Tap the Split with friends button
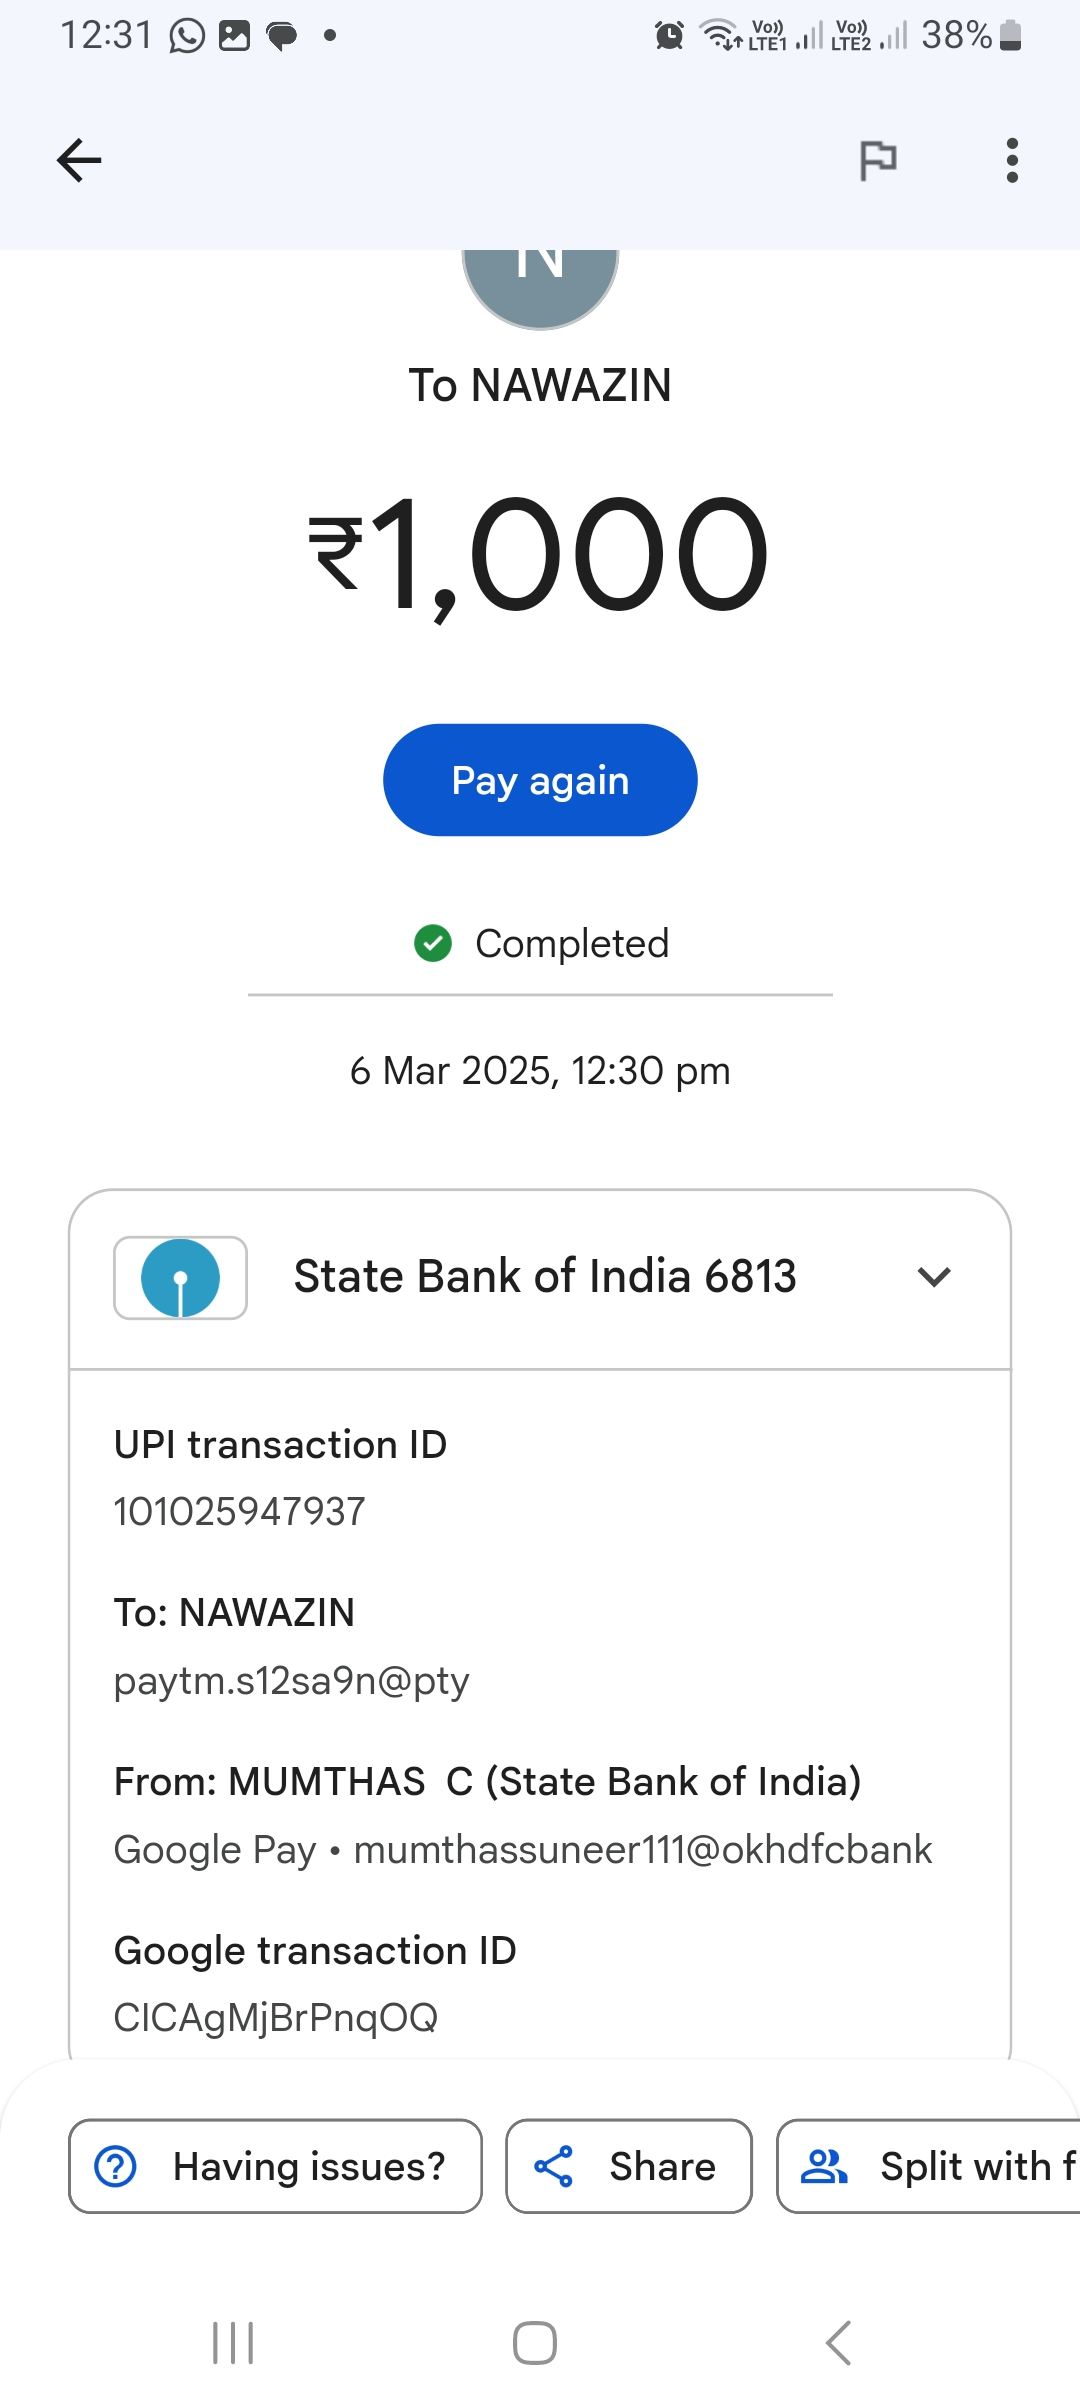Screen dimensions: 1080x2408 [x=930, y=2166]
